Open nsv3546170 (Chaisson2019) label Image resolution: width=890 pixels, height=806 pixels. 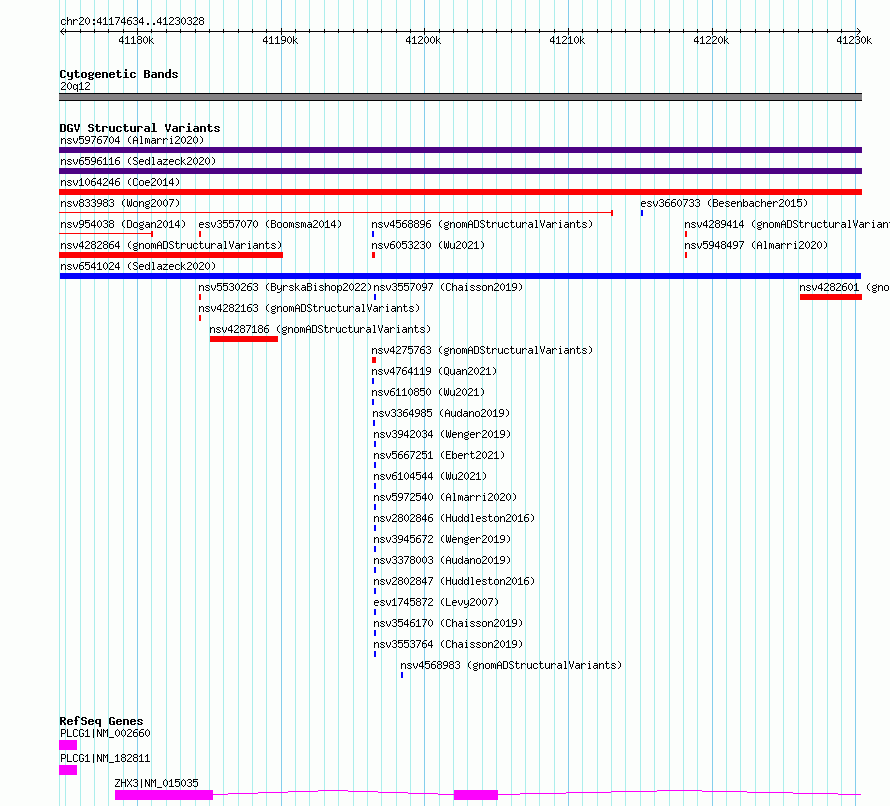(x=448, y=623)
